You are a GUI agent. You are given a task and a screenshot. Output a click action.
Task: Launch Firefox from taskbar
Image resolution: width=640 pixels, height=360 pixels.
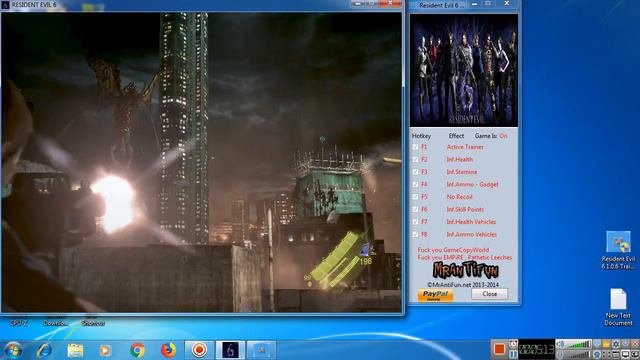pos(168,350)
